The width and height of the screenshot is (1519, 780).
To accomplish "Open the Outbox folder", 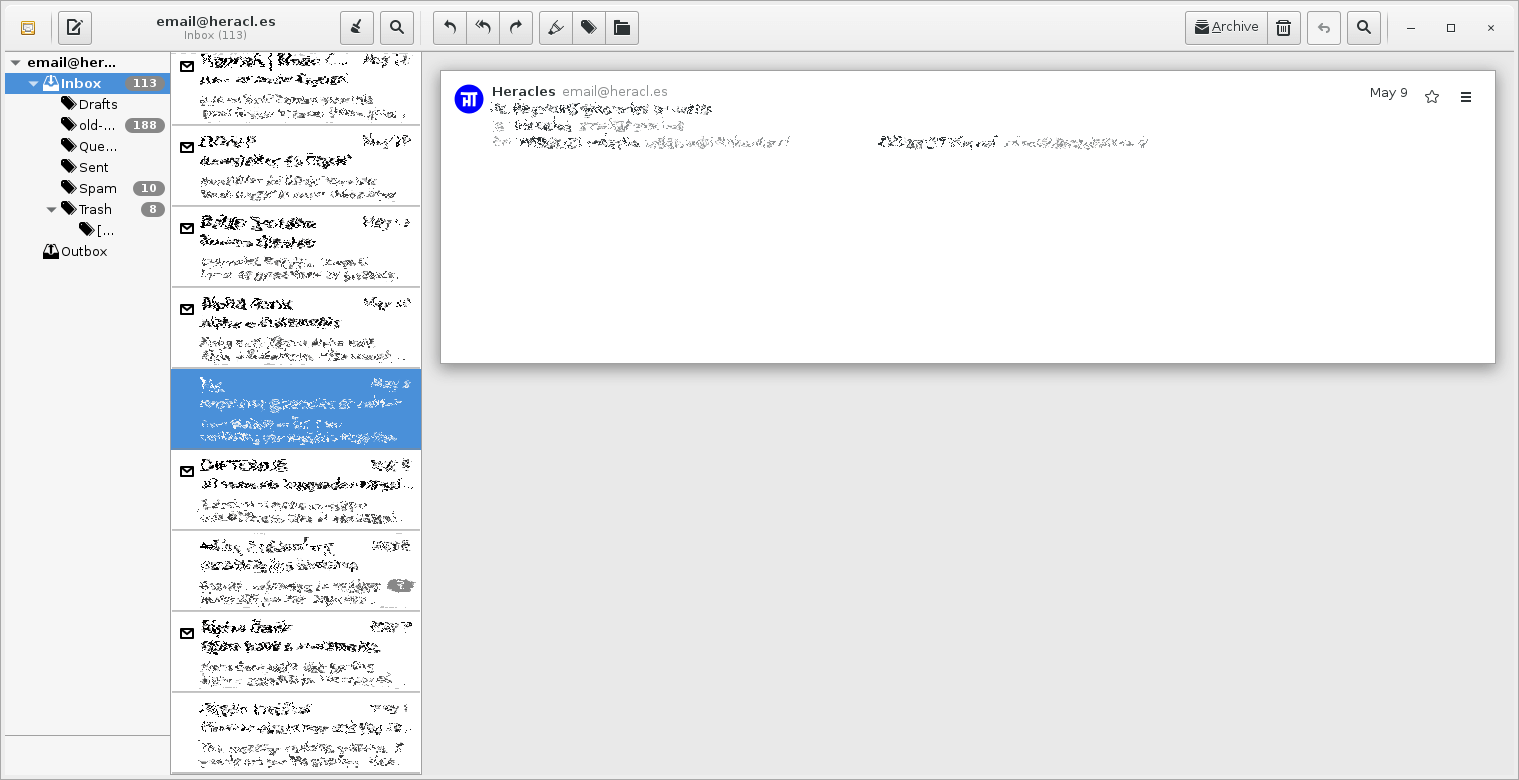I will pyautogui.click(x=83, y=251).
